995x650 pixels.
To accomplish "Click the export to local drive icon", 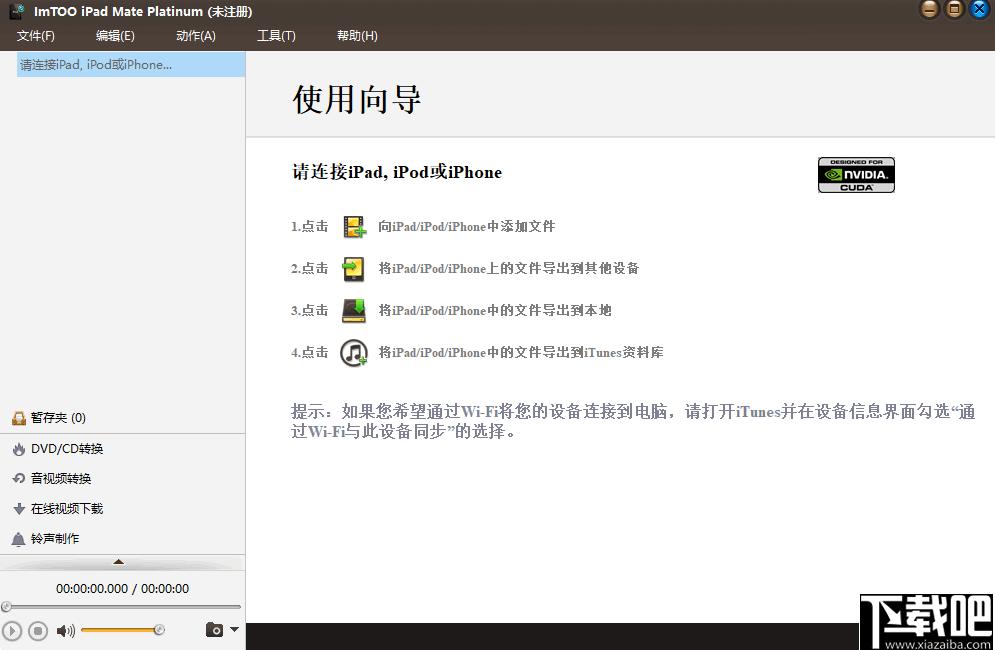I will pyautogui.click(x=353, y=310).
